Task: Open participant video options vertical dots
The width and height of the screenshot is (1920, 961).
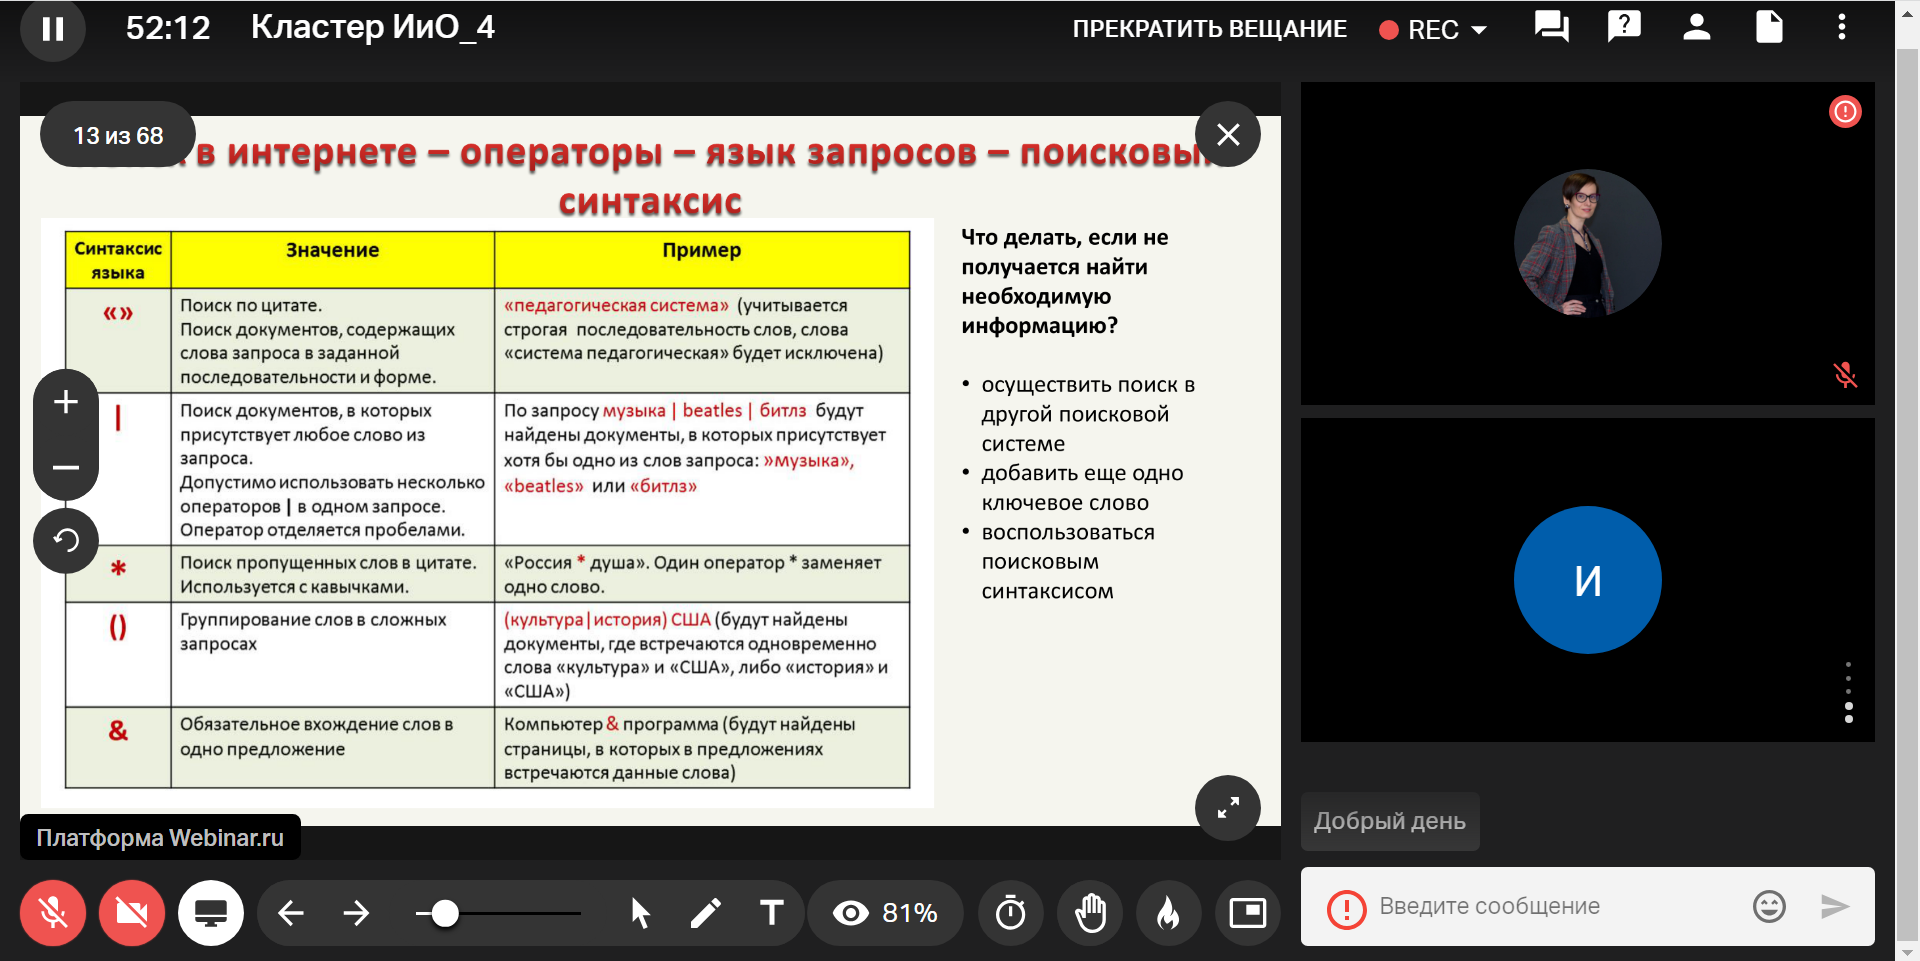Action: tap(1848, 690)
